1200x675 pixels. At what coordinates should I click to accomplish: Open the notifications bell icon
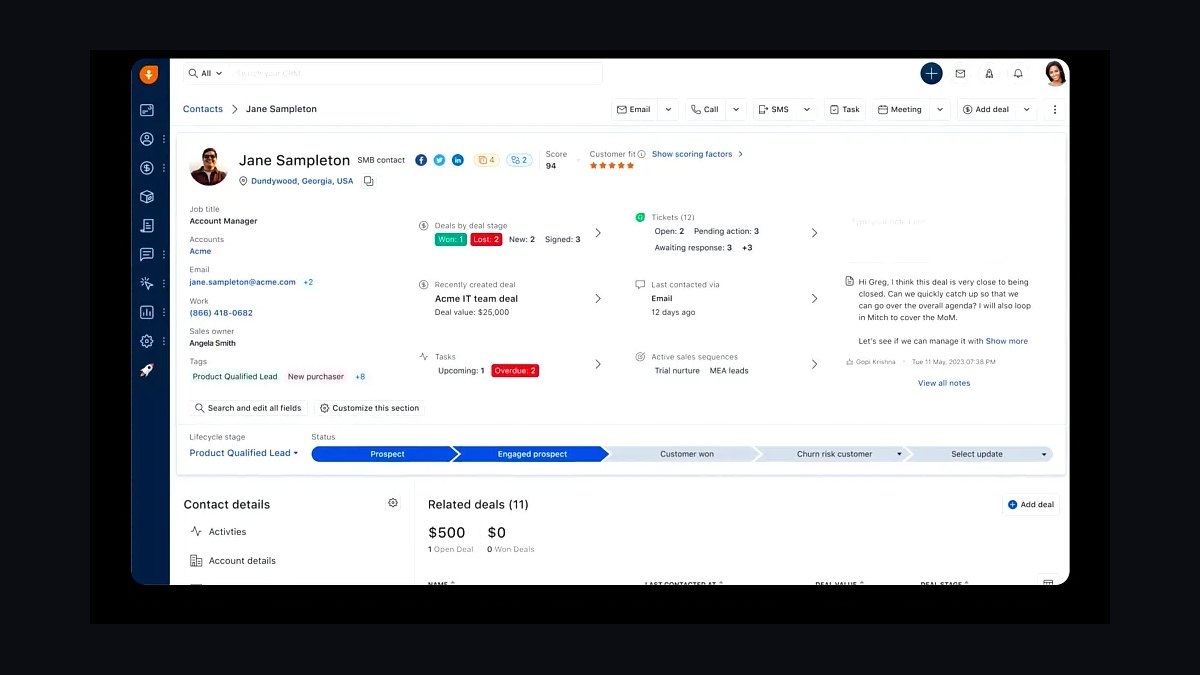coord(1018,73)
